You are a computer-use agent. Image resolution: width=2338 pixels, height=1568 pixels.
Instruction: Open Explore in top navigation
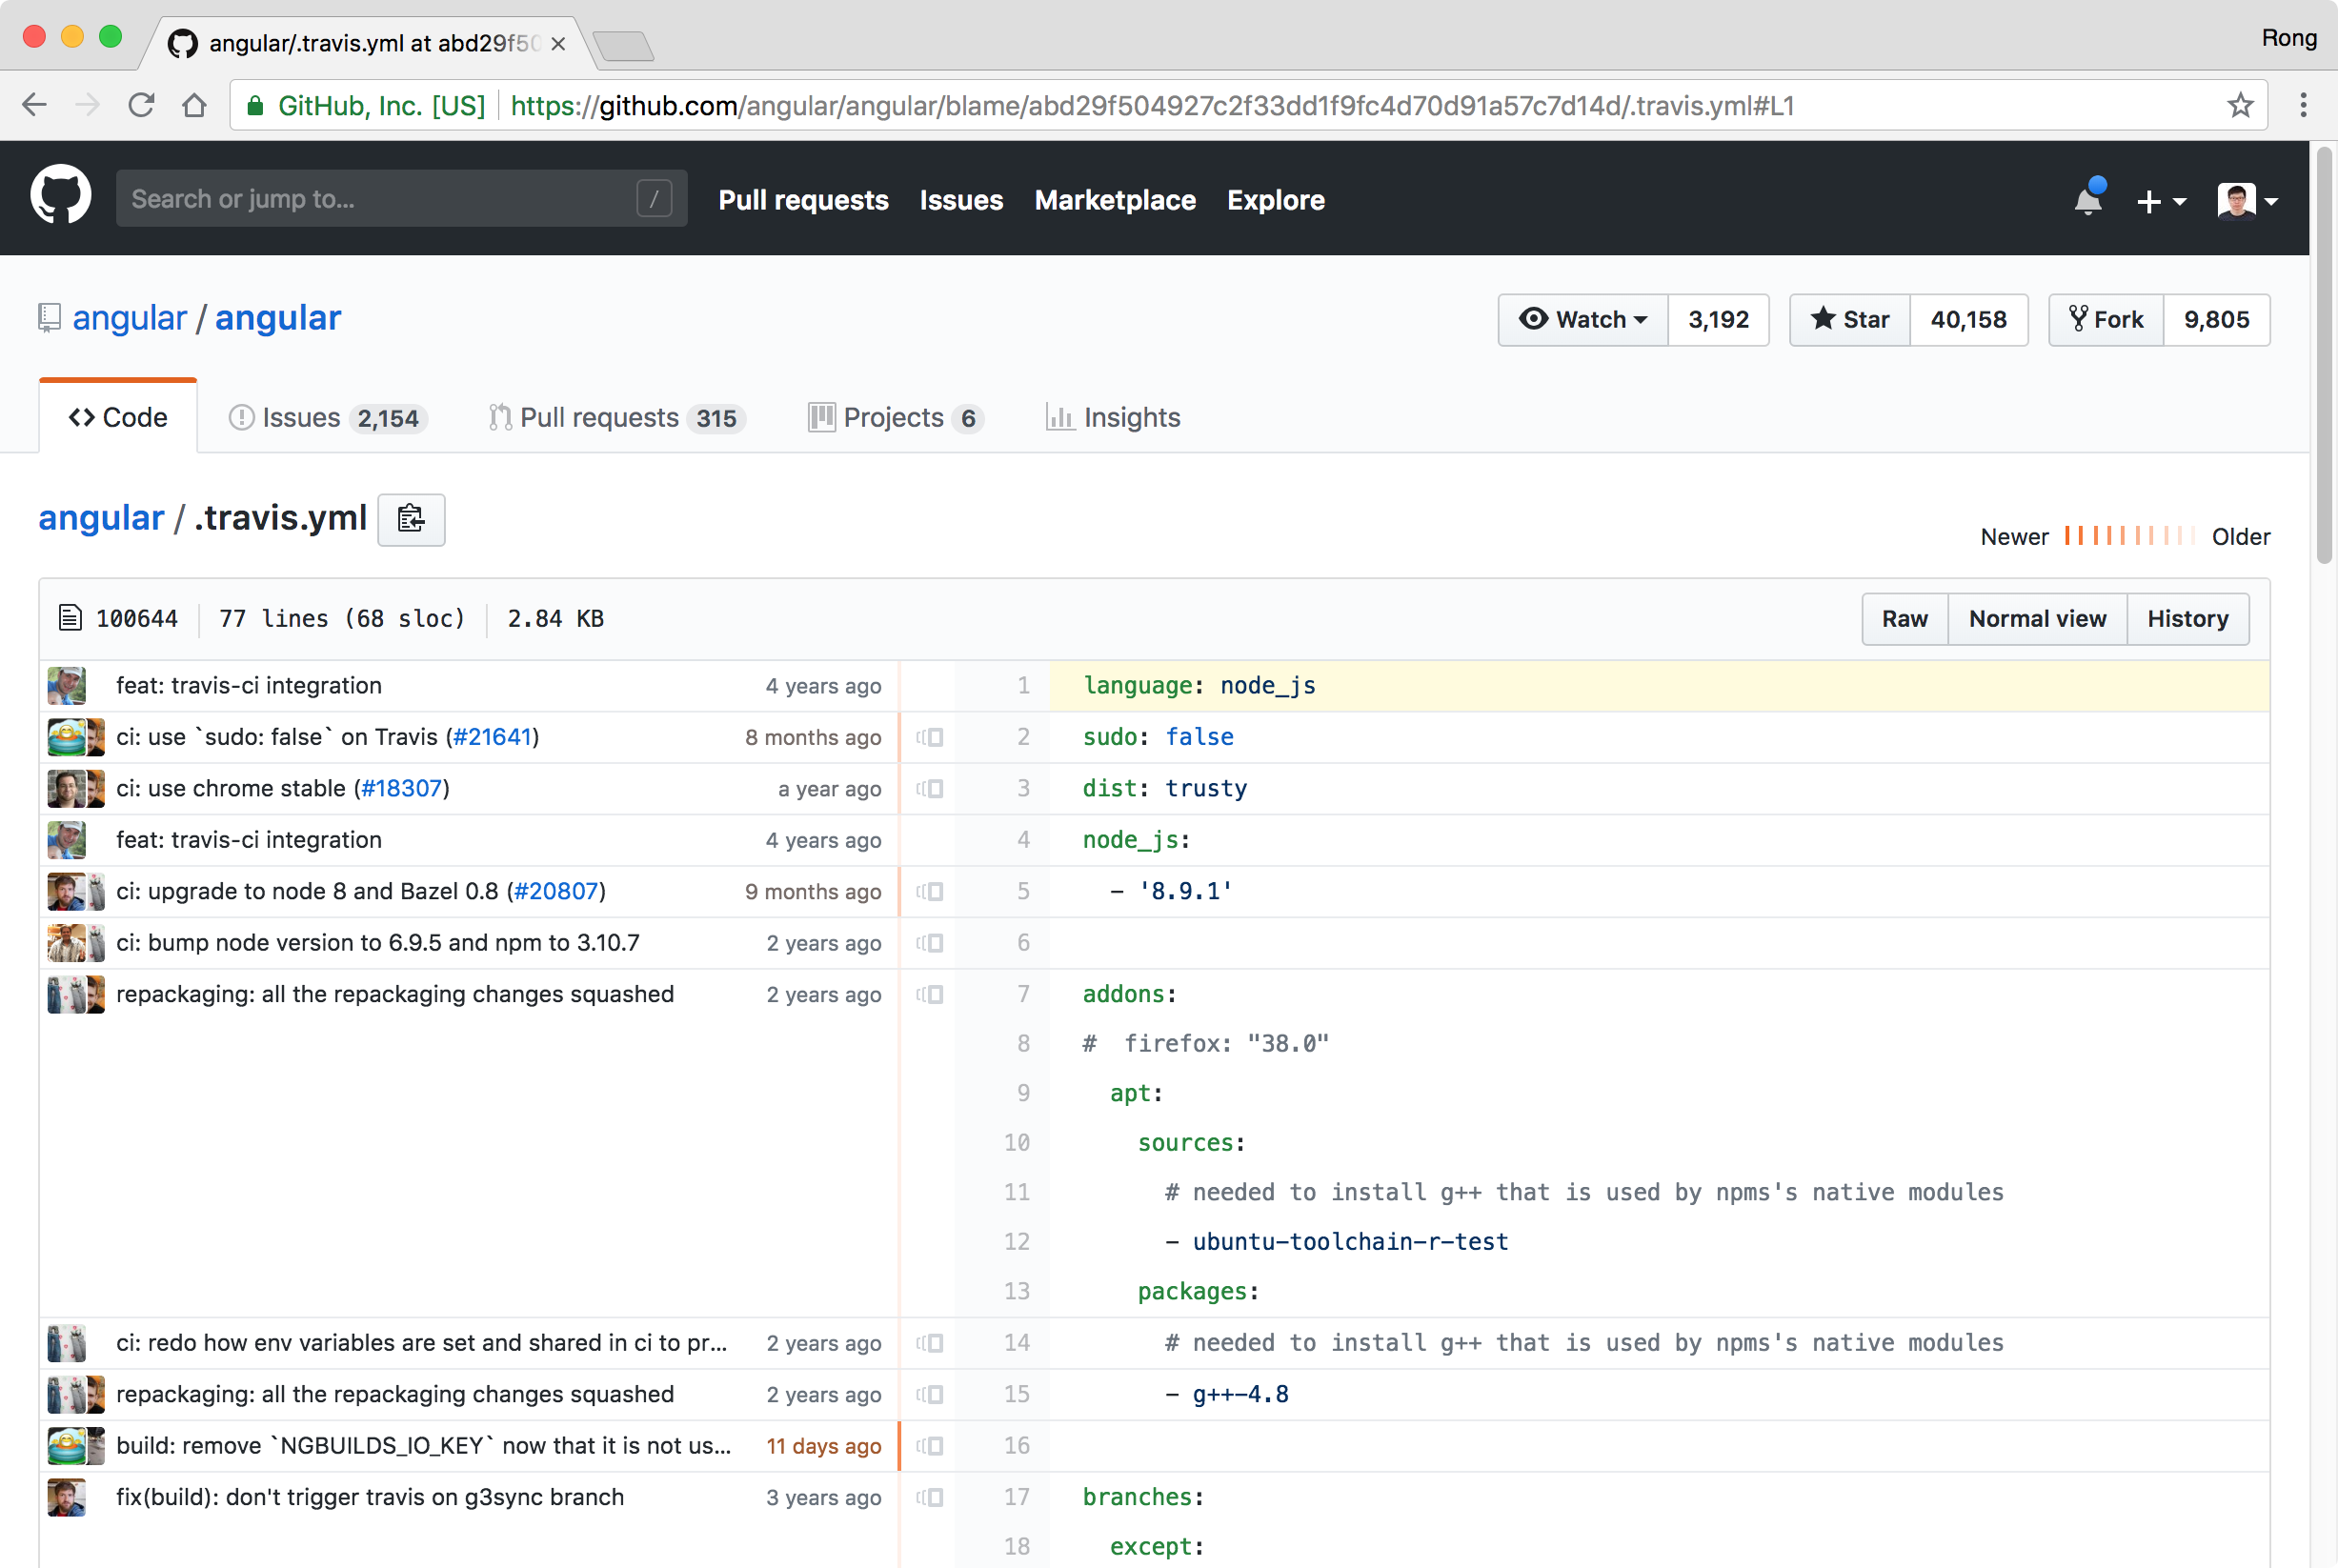coord(1275,200)
